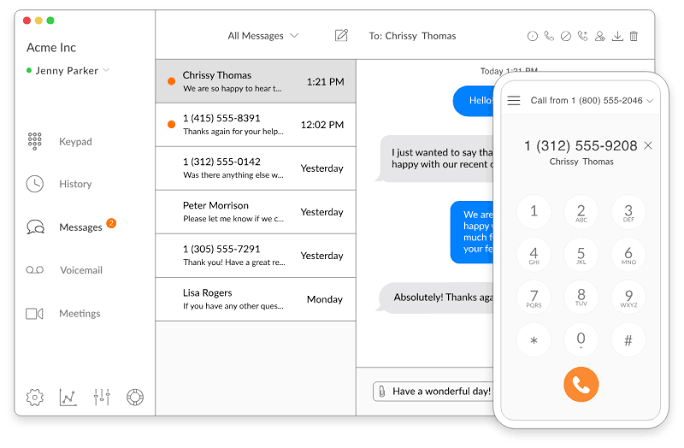Click the Absolutely! Thanks message bubble
Viewport: 684px width, 448px height.
(x=436, y=298)
